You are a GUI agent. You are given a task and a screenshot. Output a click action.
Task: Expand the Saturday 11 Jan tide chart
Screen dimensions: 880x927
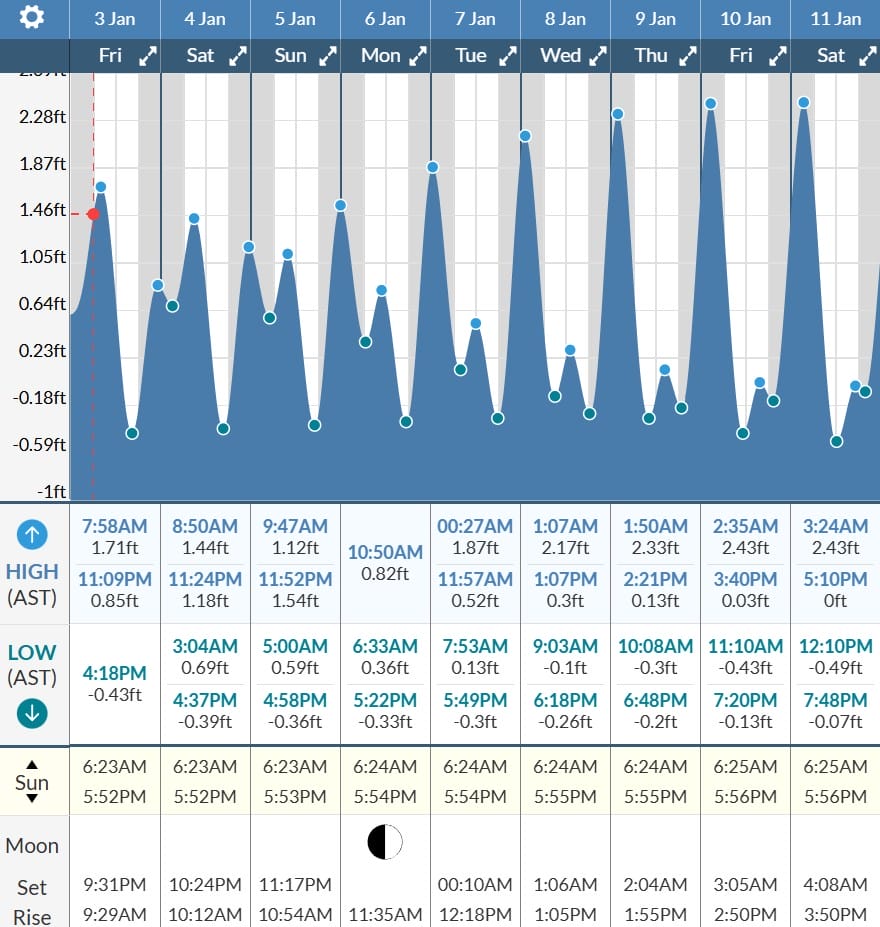(868, 56)
